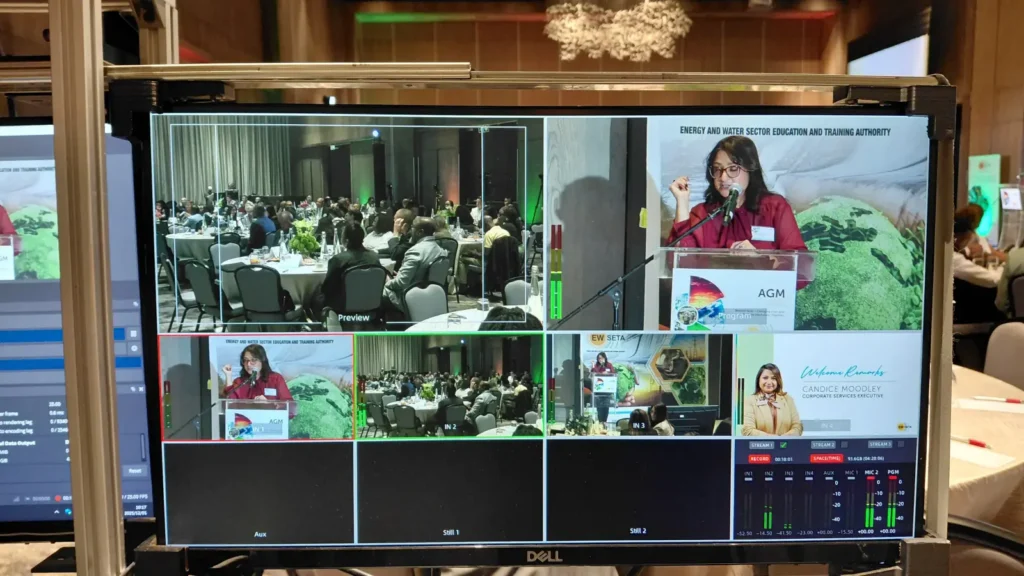Click the remaining space value after SPACE(TIME)
This screenshot has width=1024, height=576.
click(866, 458)
